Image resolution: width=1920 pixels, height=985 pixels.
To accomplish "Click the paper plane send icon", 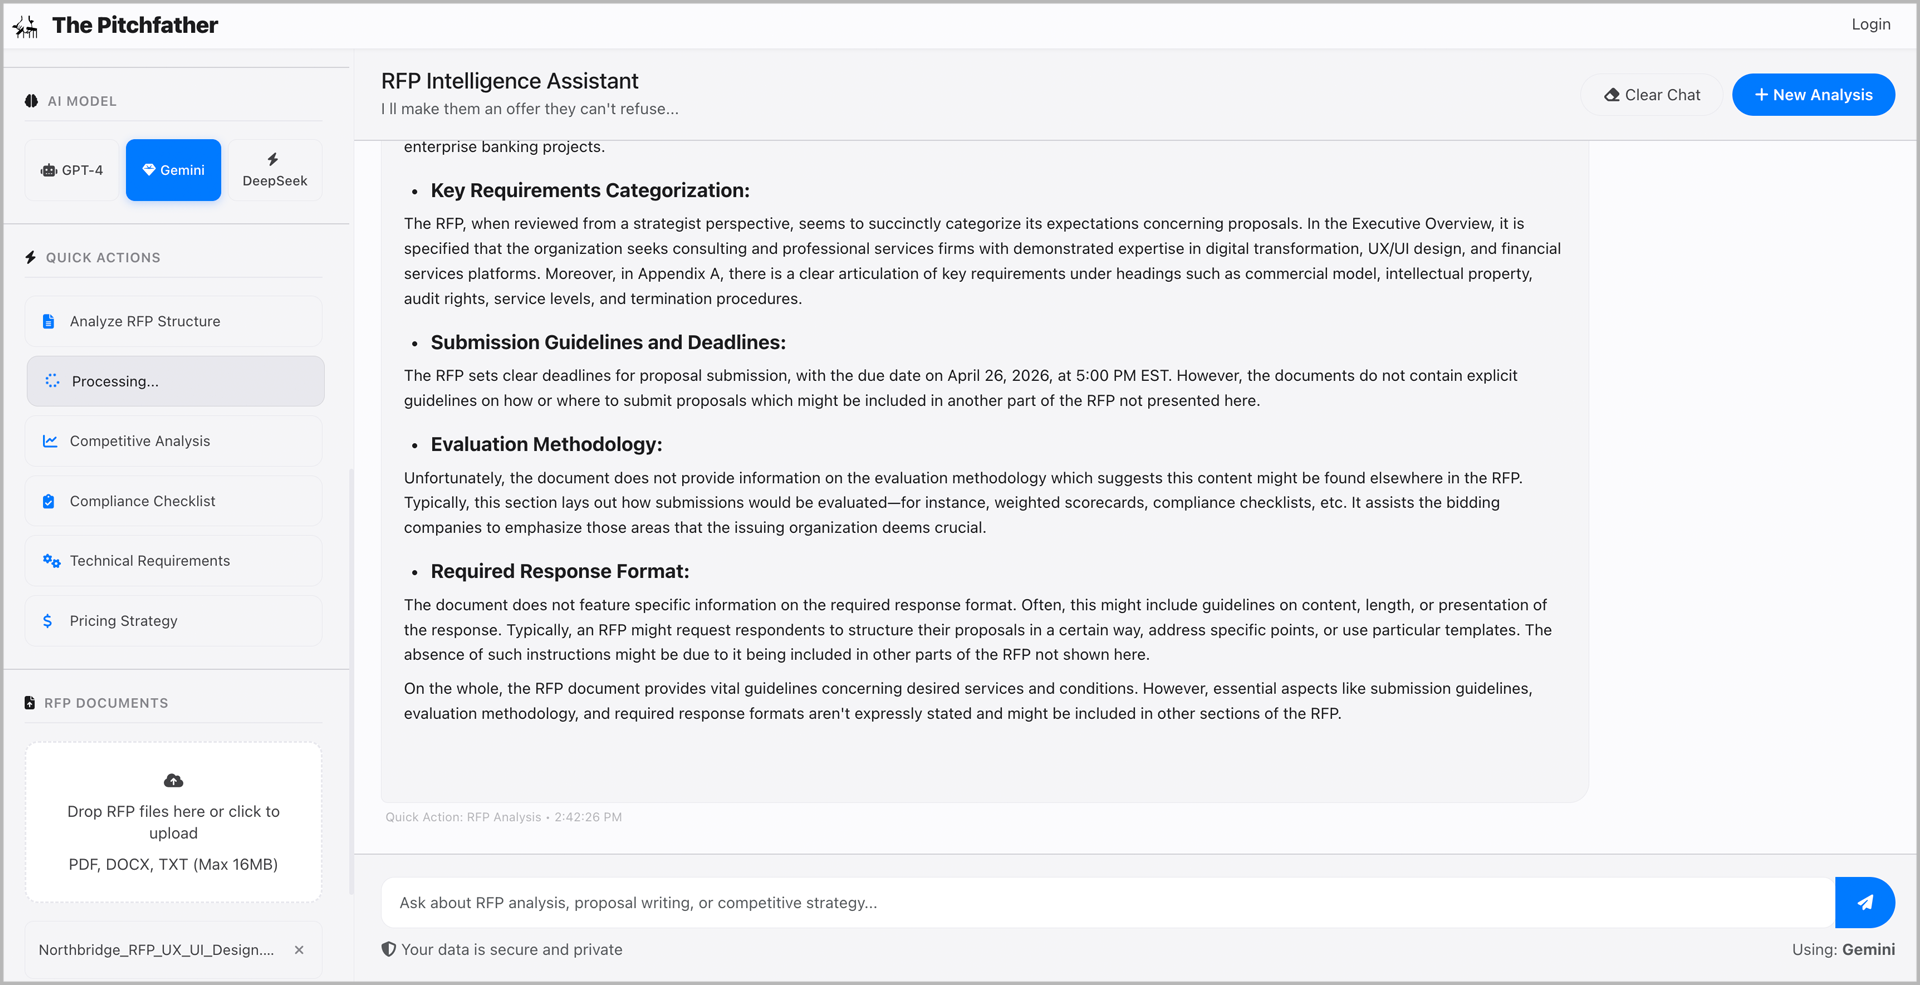I will tap(1865, 902).
